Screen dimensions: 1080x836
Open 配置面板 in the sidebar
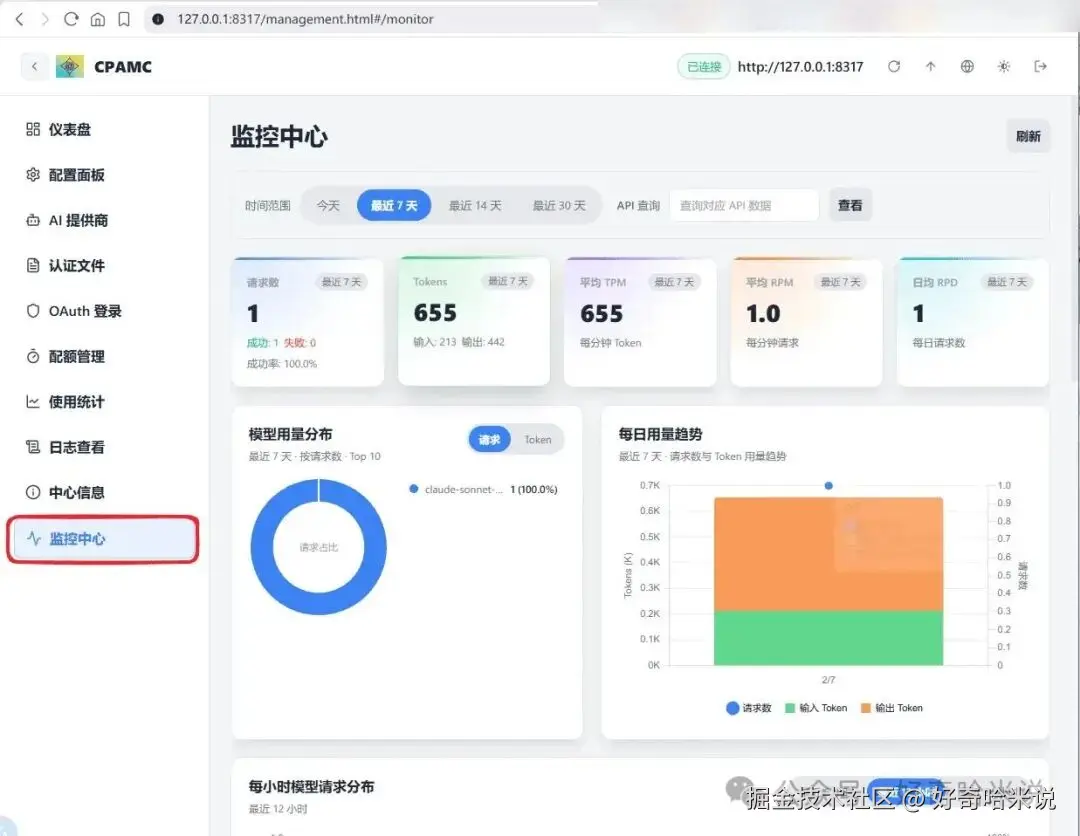[103, 175]
